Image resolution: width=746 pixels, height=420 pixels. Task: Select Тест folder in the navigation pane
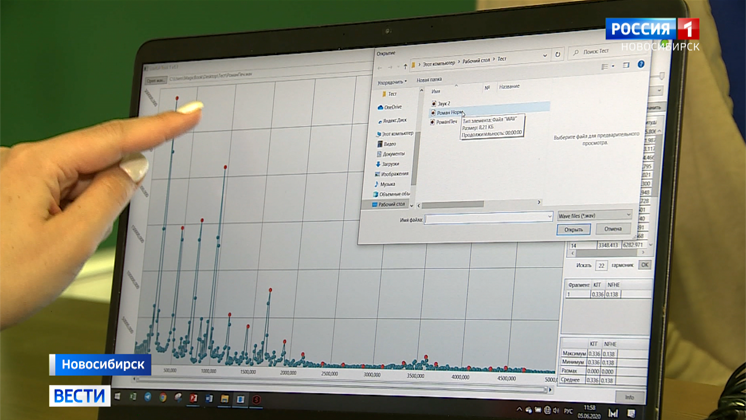pos(389,94)
